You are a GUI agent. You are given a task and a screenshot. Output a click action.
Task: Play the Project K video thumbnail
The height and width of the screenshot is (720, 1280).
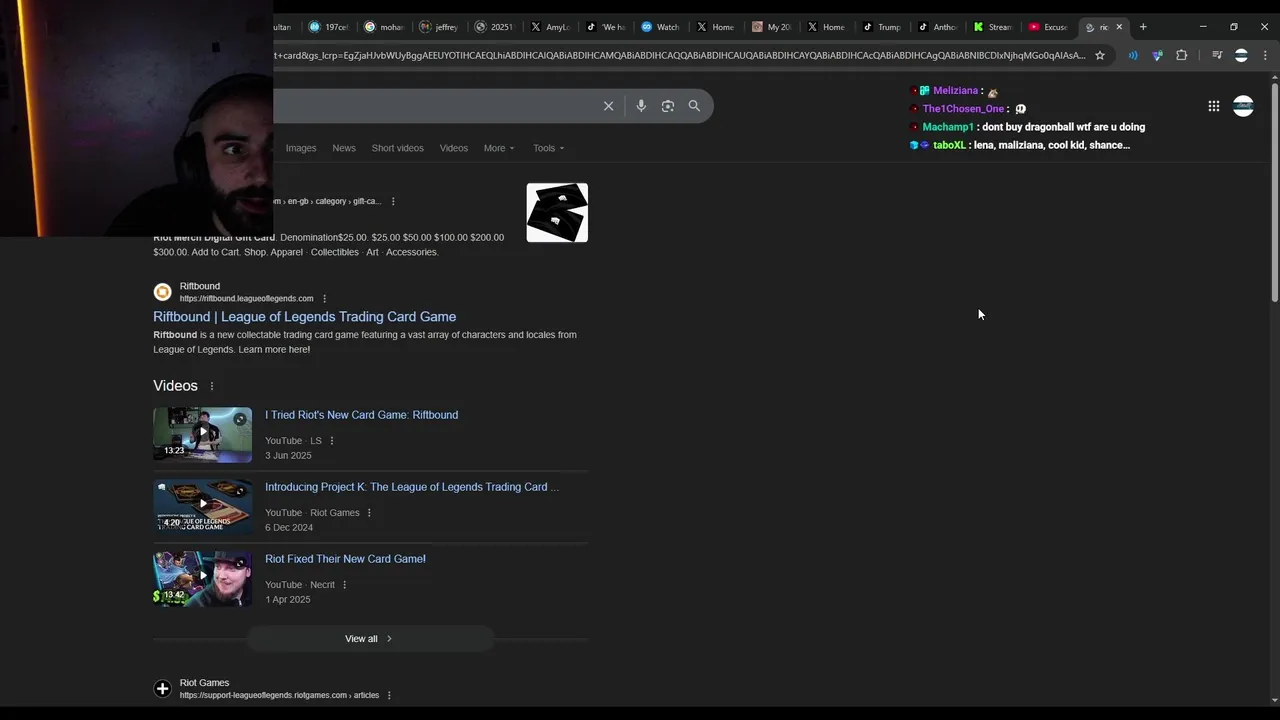(x=202, y=506)
